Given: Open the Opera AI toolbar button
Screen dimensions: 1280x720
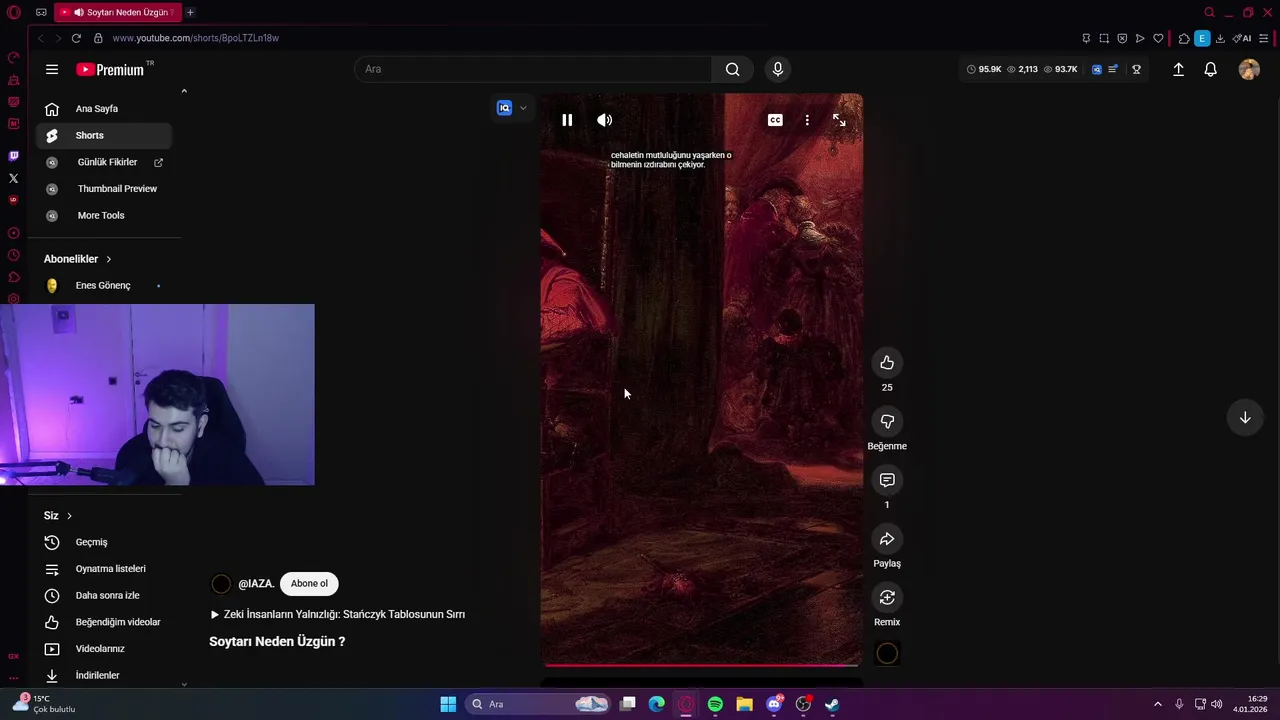Looking at the screenshot, I should (x=1242, y=38).
